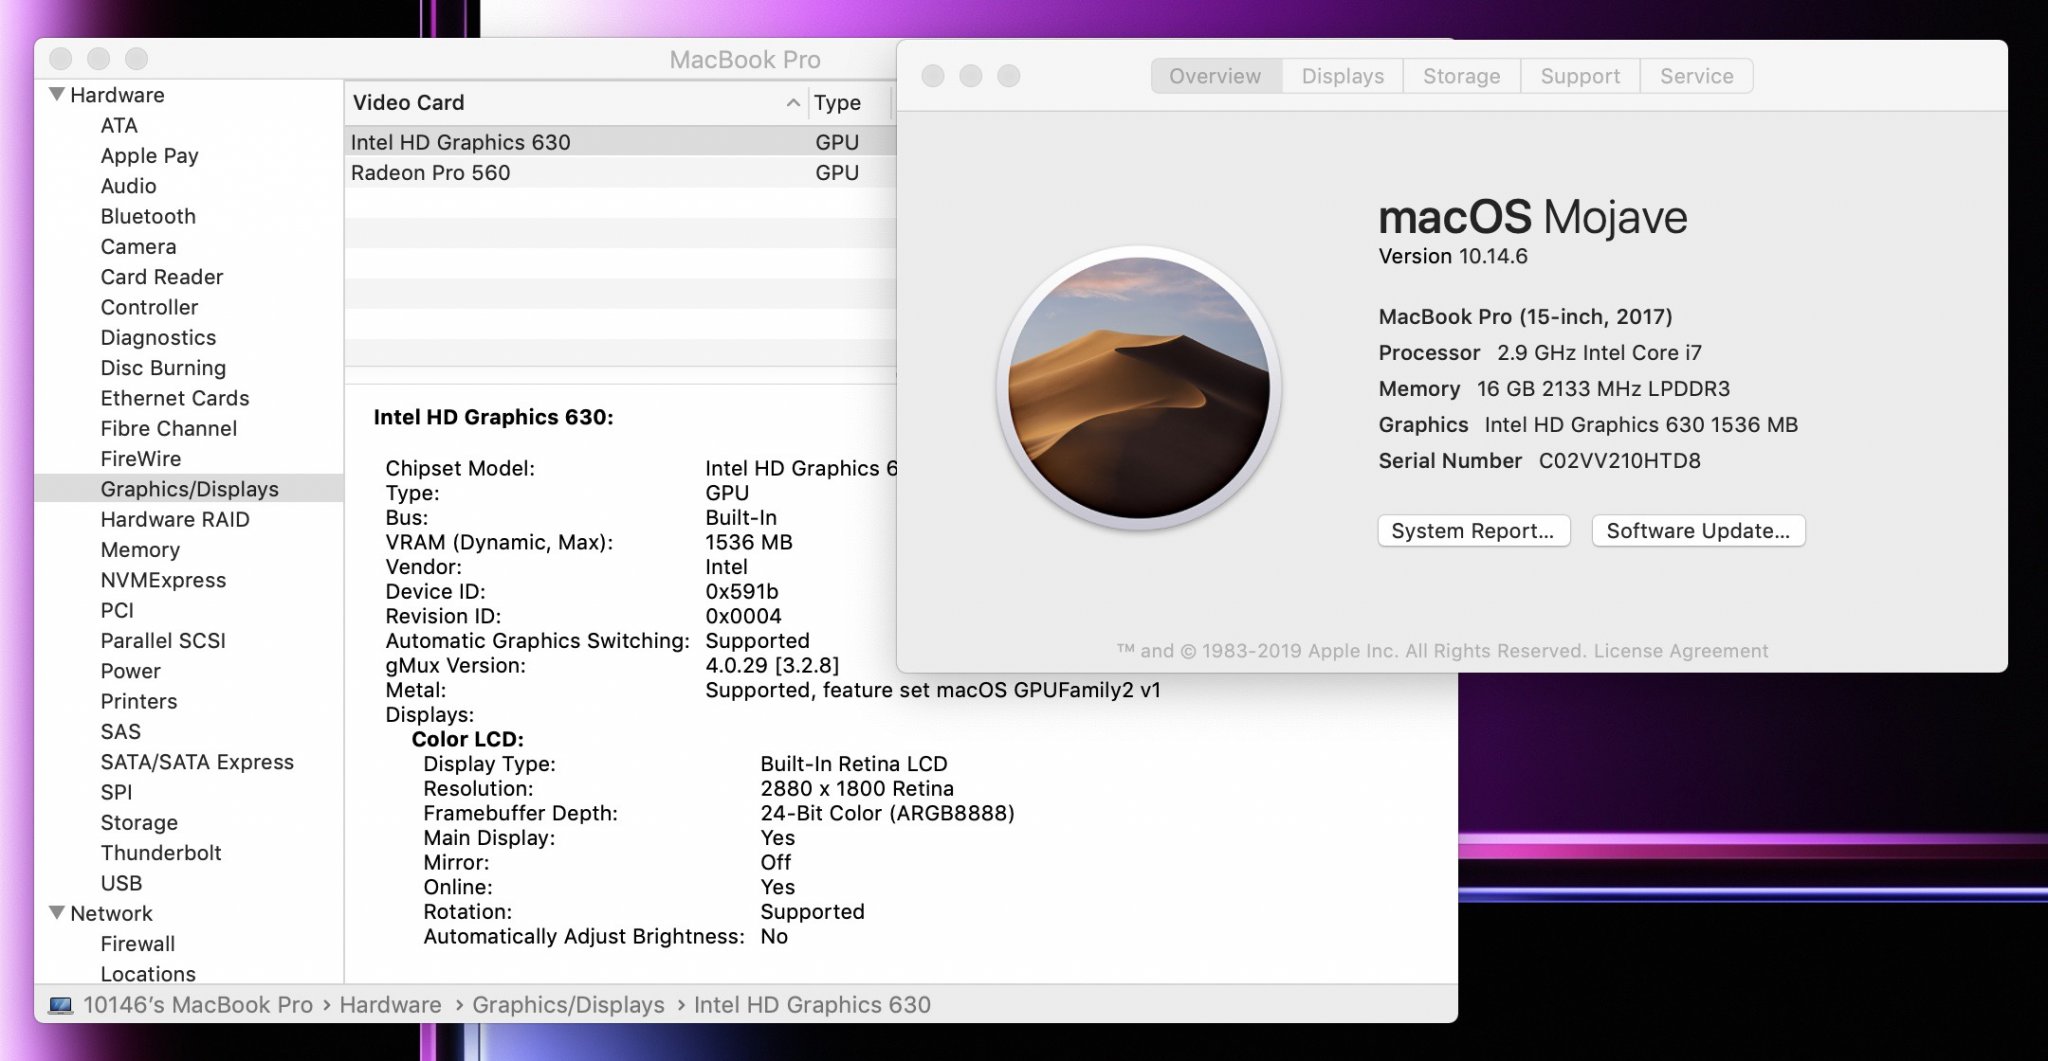Select Apple Pay in the sidebar

click(x=149, y=155)
